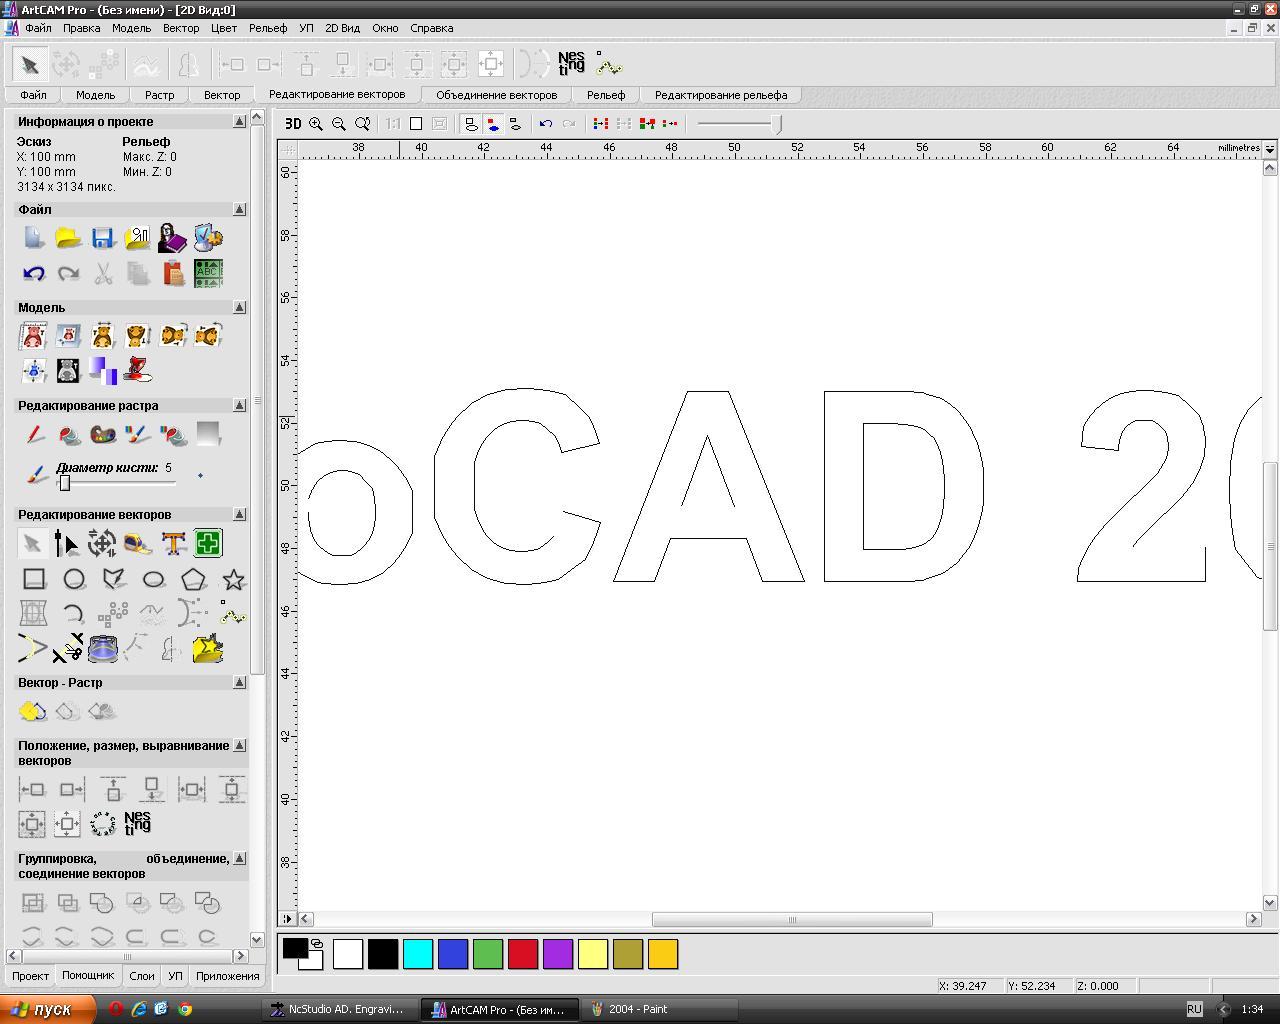The image size is (1280, 1024).
Task: Toggle the select vectors arrow in left panel
Action: [x=32, y=543]
